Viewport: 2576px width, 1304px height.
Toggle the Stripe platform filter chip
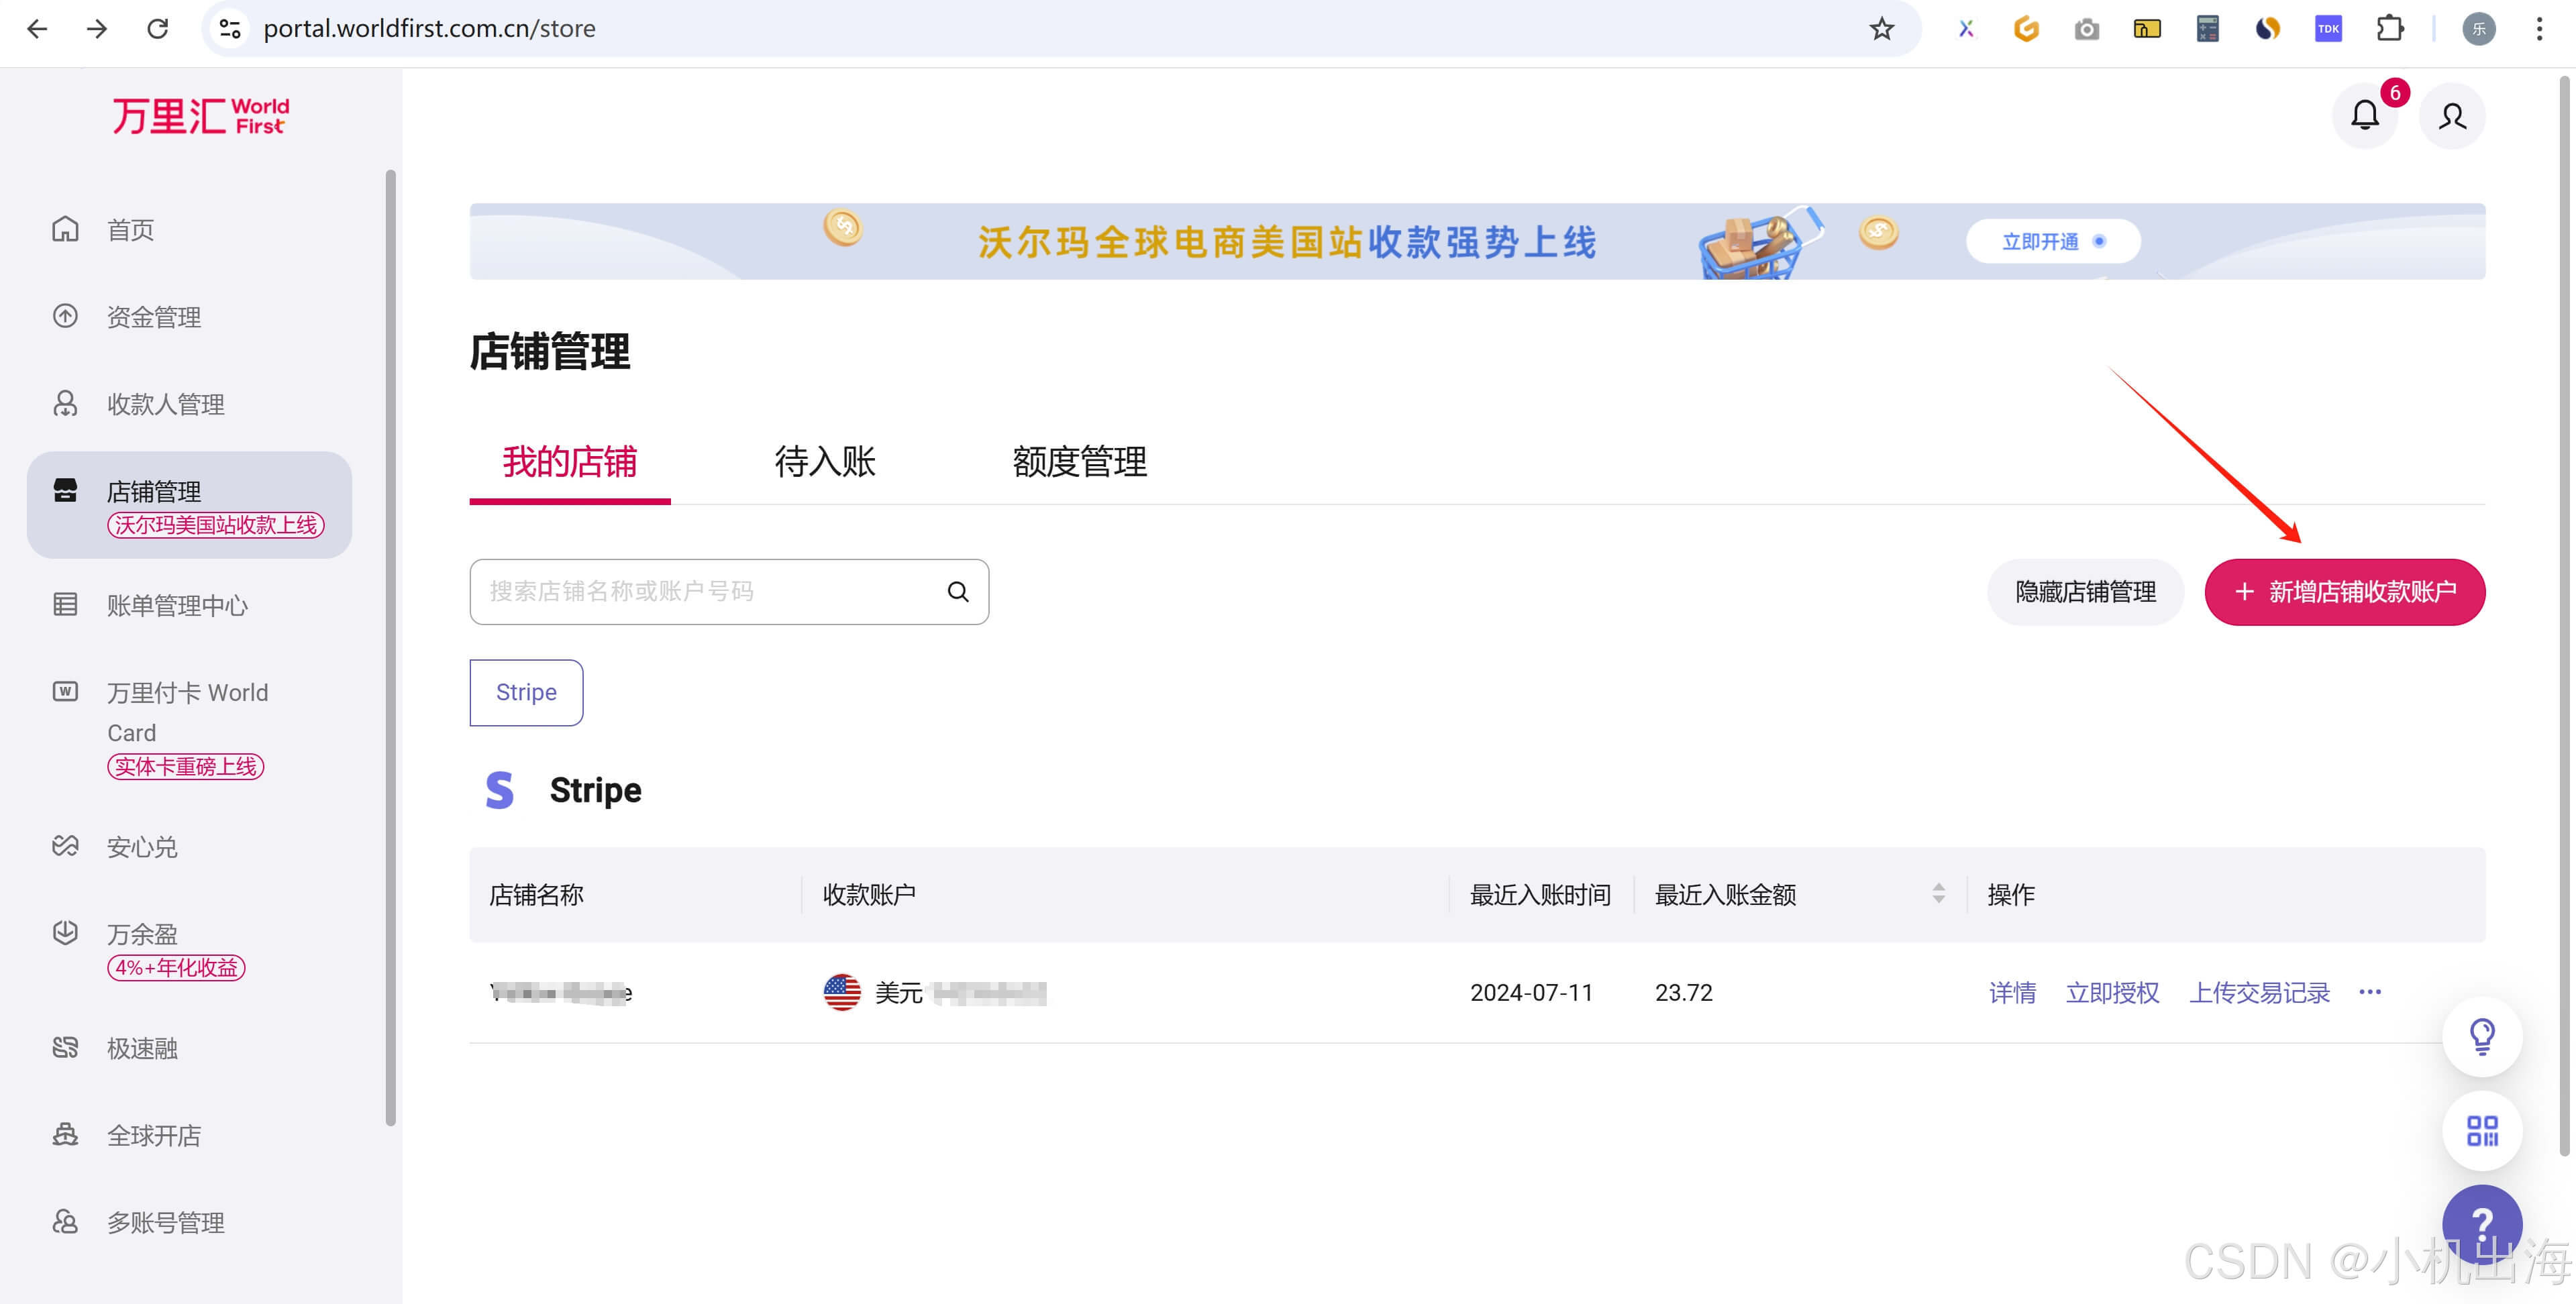[x=526, y=692]
